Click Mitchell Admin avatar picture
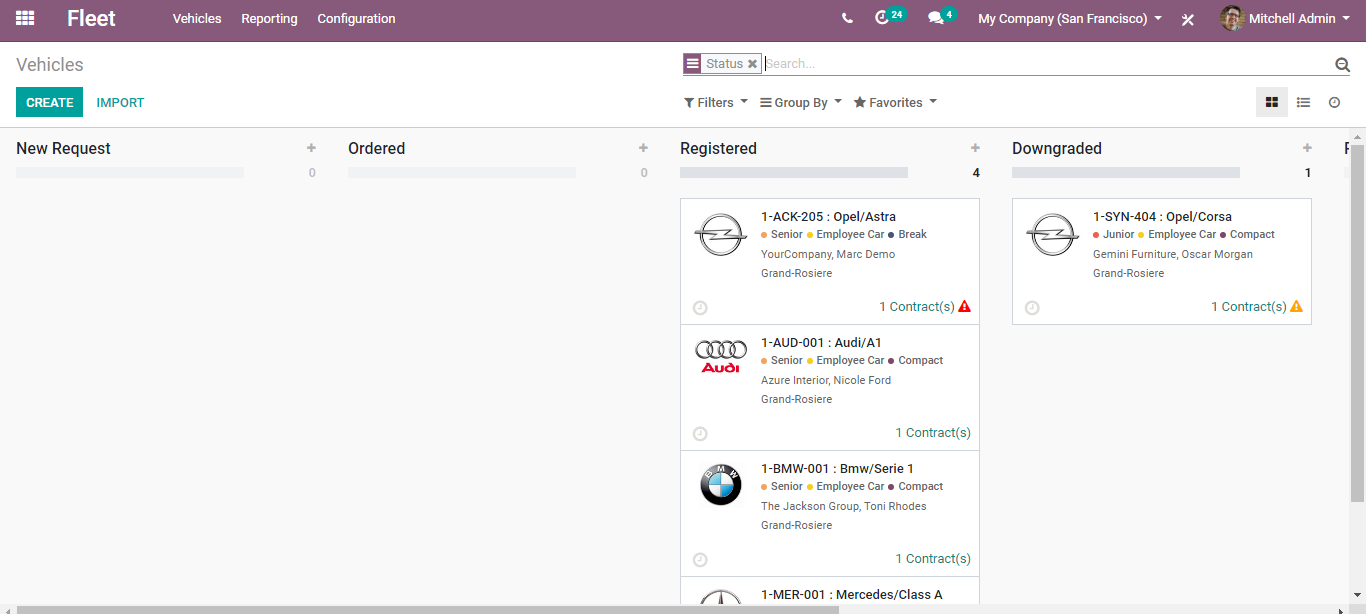Screen dimensions: 1366x614 pos(1232,18)
